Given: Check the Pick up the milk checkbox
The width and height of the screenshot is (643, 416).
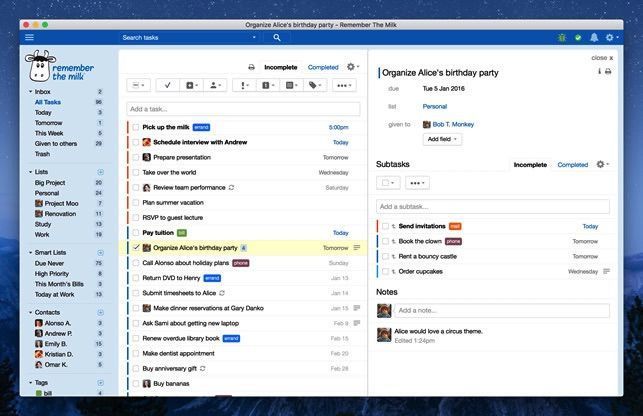Looking at the screenshot, I should click(136, 127).
